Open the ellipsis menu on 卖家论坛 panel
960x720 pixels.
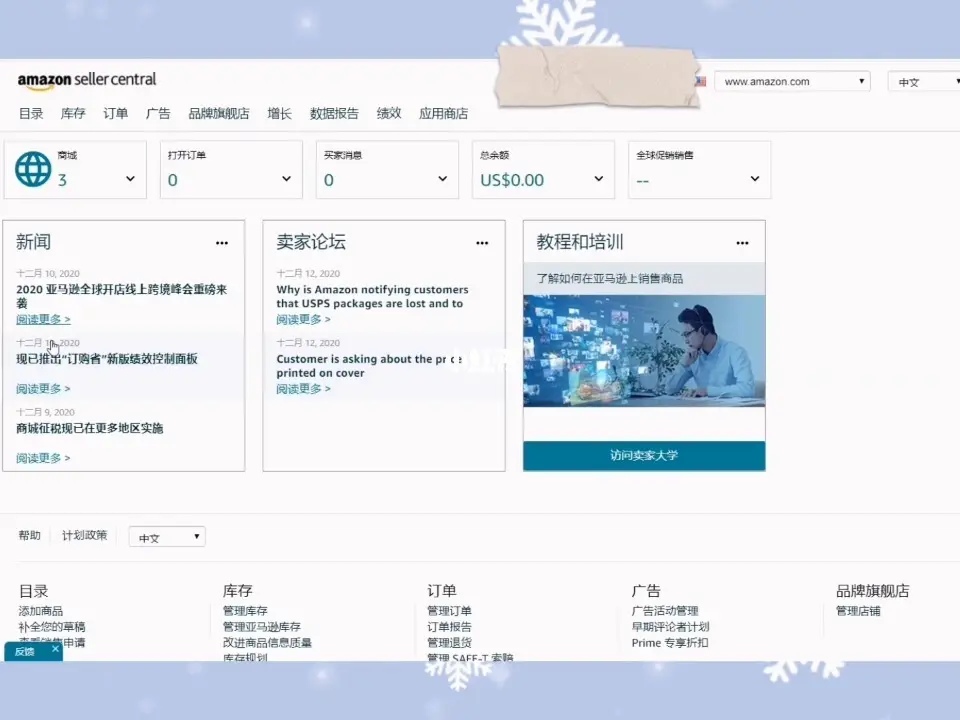(x=482, y=242)
